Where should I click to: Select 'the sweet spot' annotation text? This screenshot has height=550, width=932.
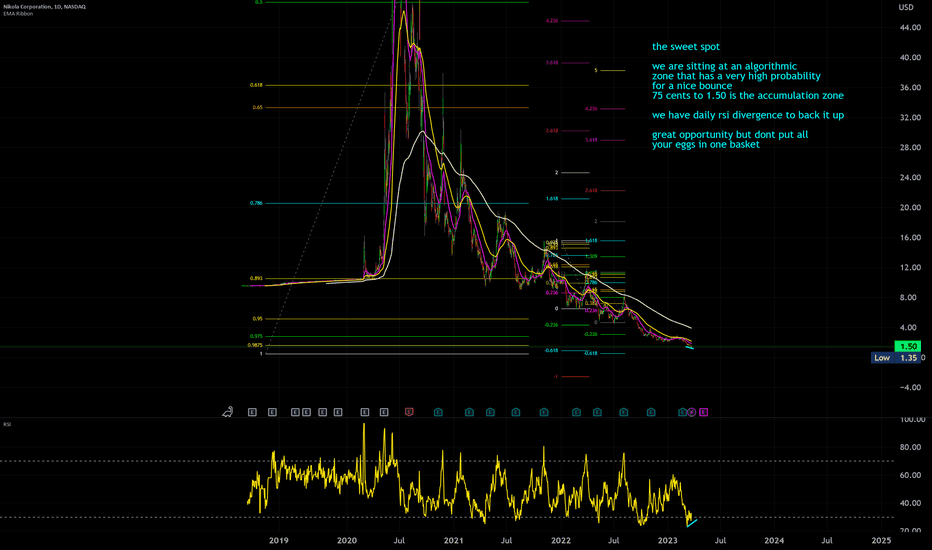(686, 46)
